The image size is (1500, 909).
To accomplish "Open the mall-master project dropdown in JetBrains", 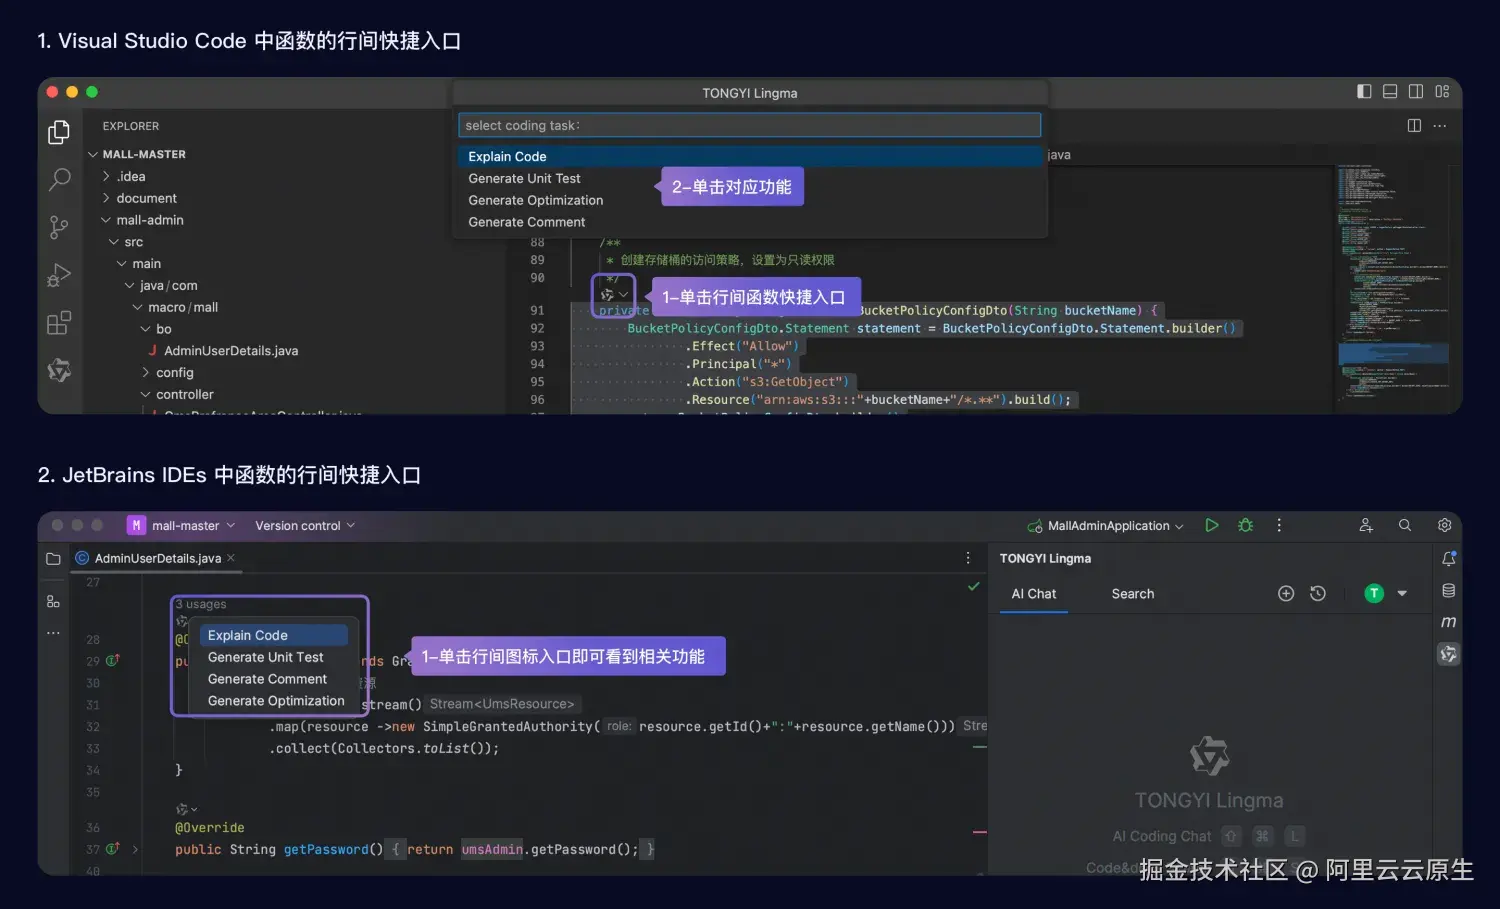I will click(x=181, y=525).
